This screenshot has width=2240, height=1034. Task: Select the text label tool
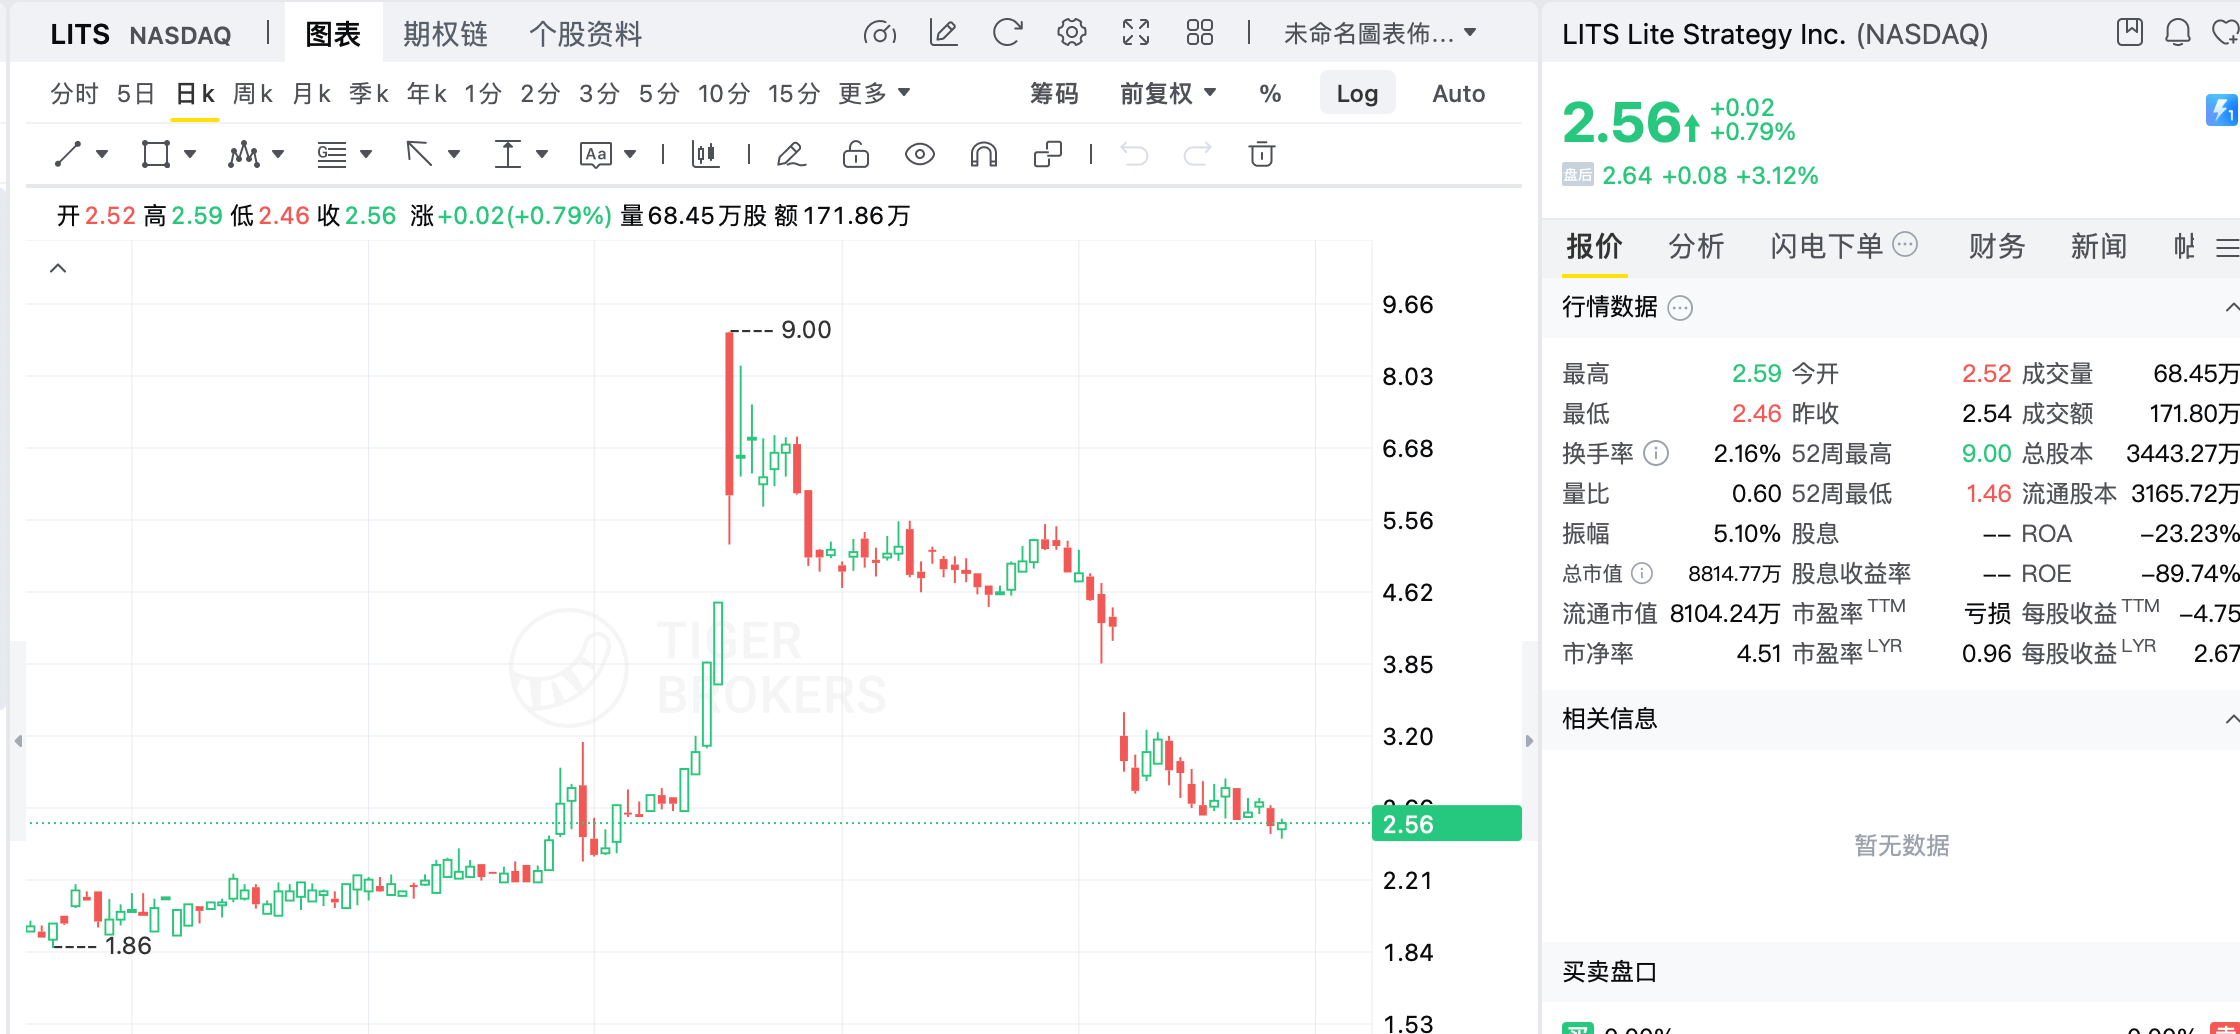coord(595,154)
